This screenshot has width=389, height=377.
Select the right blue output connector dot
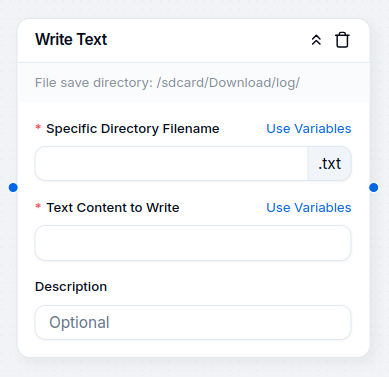(x=374, y=188)
